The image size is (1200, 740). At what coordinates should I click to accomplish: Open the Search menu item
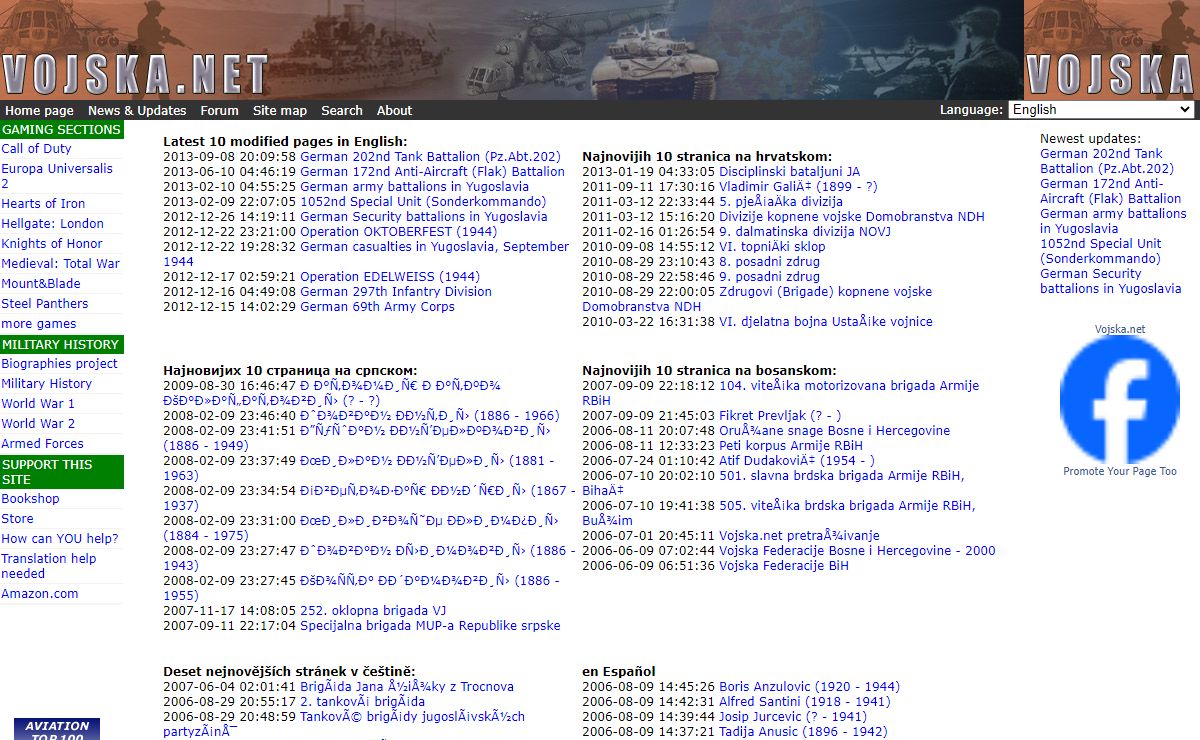[x=342, y=111]
